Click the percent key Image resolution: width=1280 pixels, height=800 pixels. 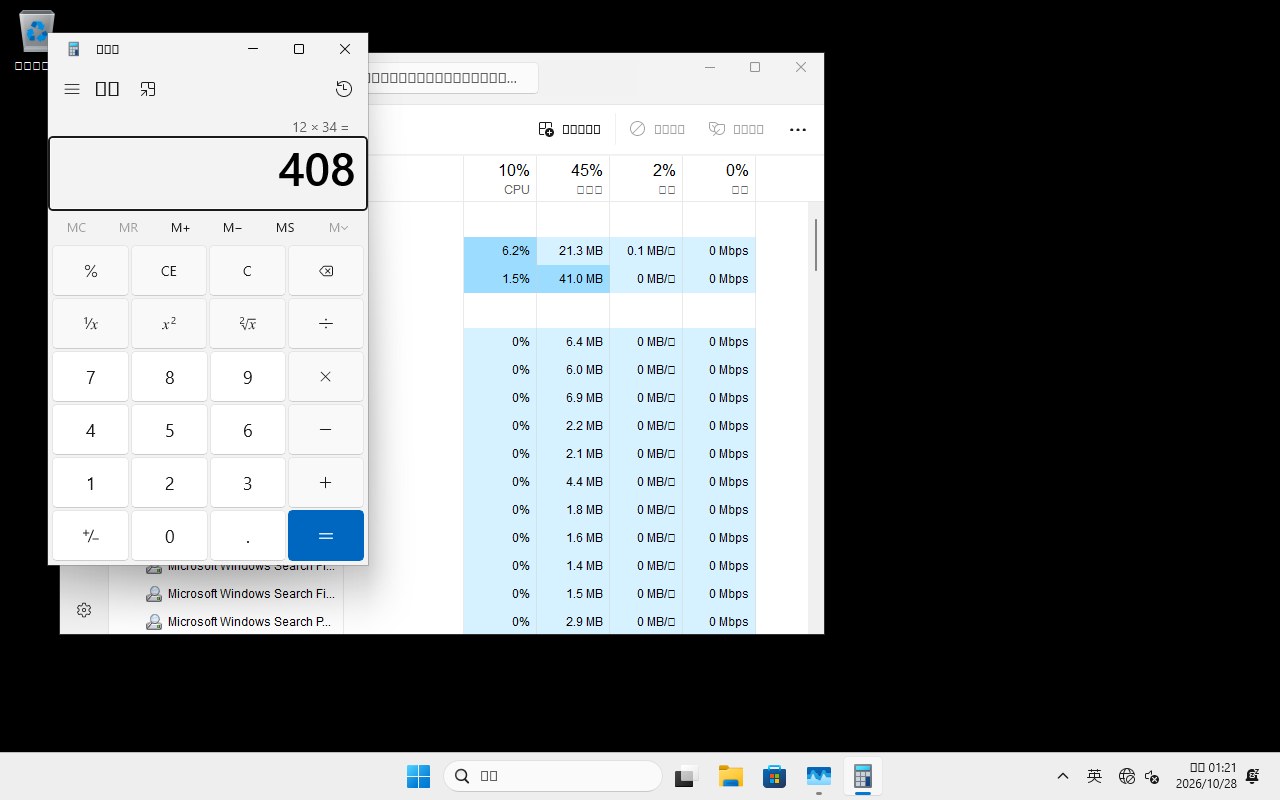tap(91, 271)
